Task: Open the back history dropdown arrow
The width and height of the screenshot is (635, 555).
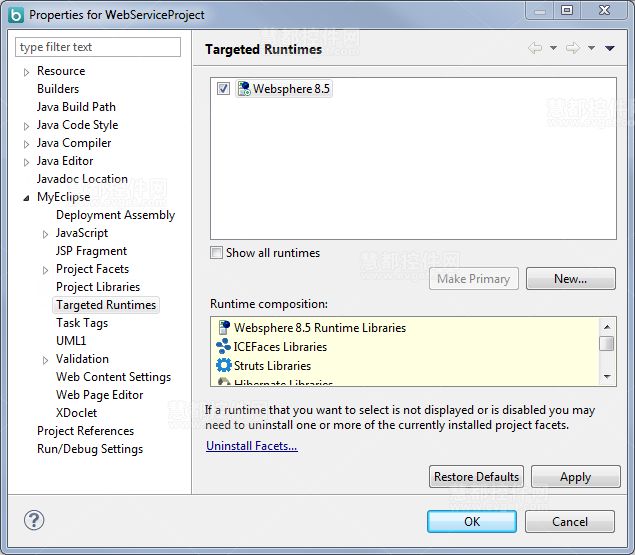Action: (x=553, y=48)
